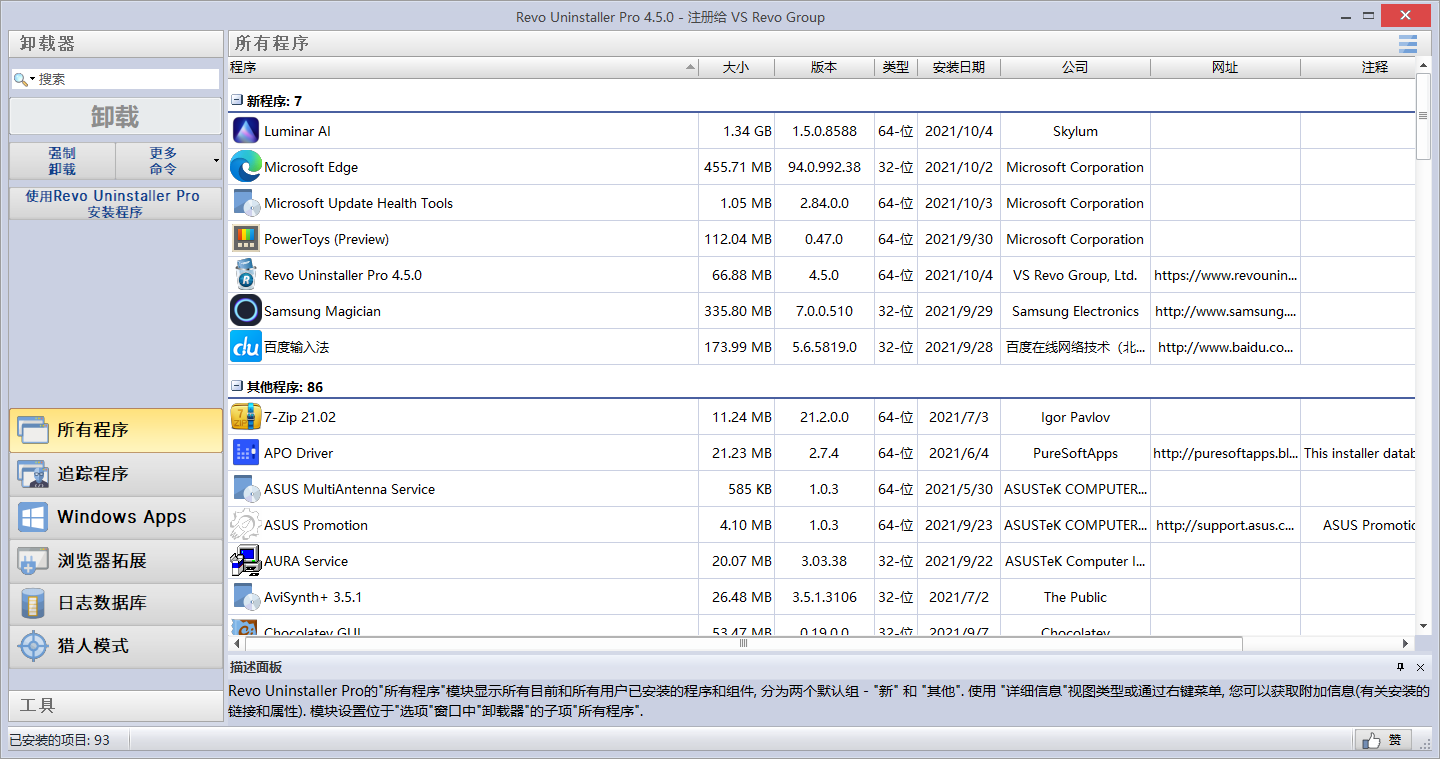Click the blue view options icon top-right
This screenshot has width=1440, height=759.
tap(1408, 44)
